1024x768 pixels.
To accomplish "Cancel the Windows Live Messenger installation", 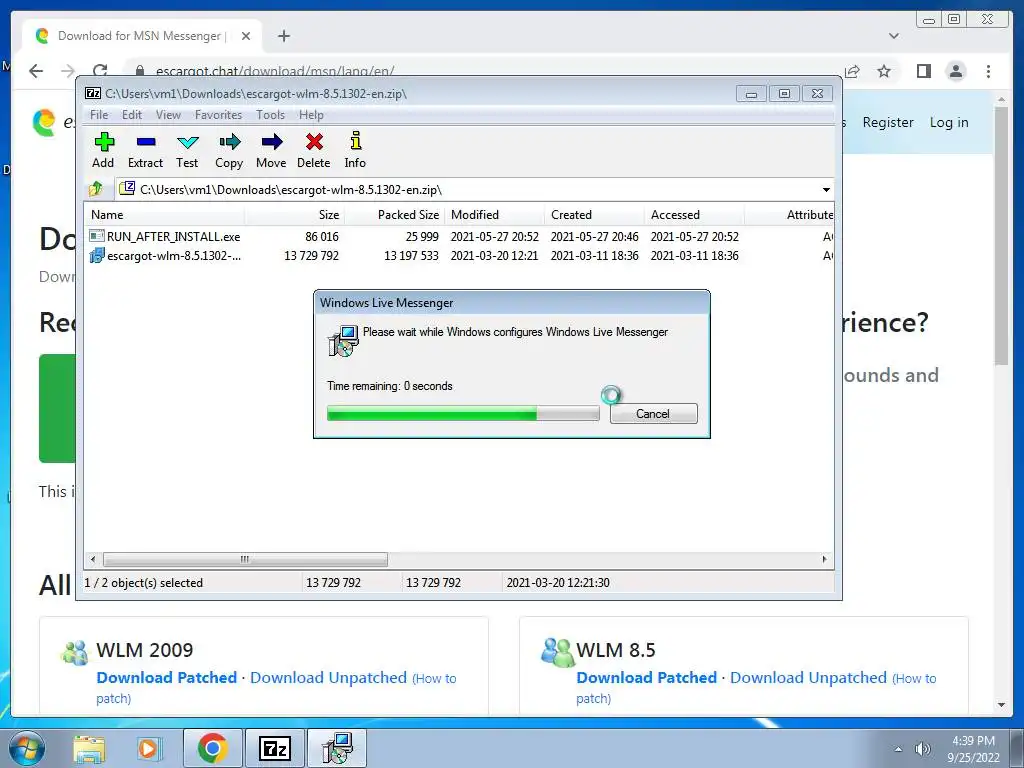I will pyautogui.click(x=654, y=413).
